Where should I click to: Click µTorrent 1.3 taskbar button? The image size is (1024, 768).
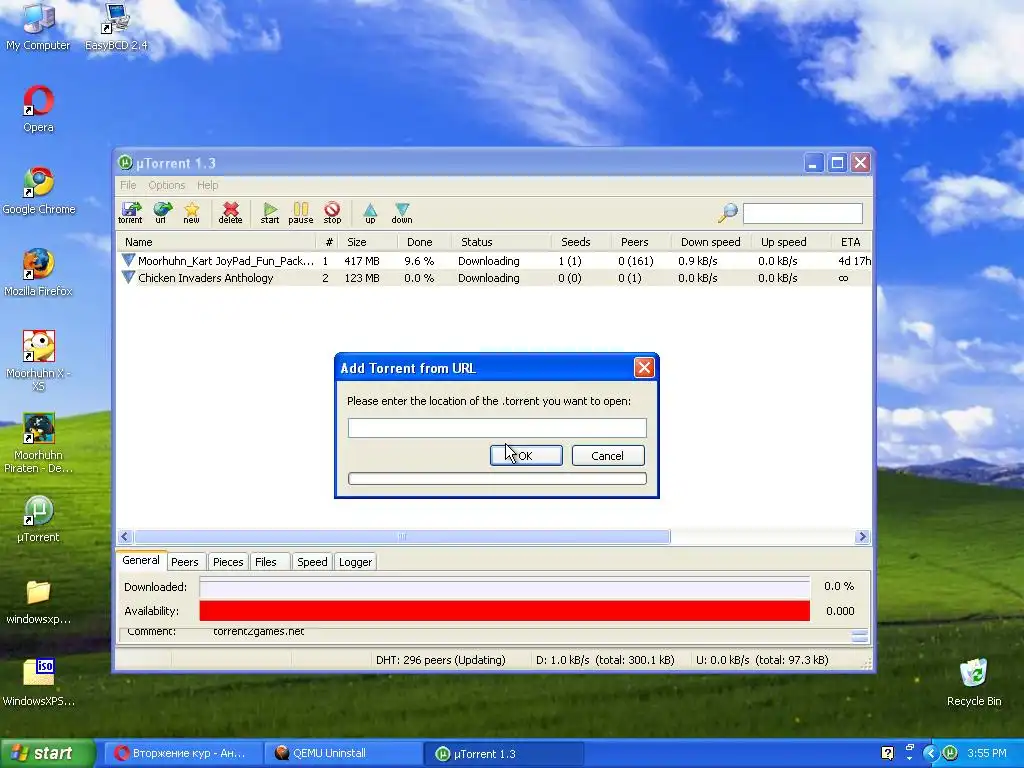click(504, 753)
